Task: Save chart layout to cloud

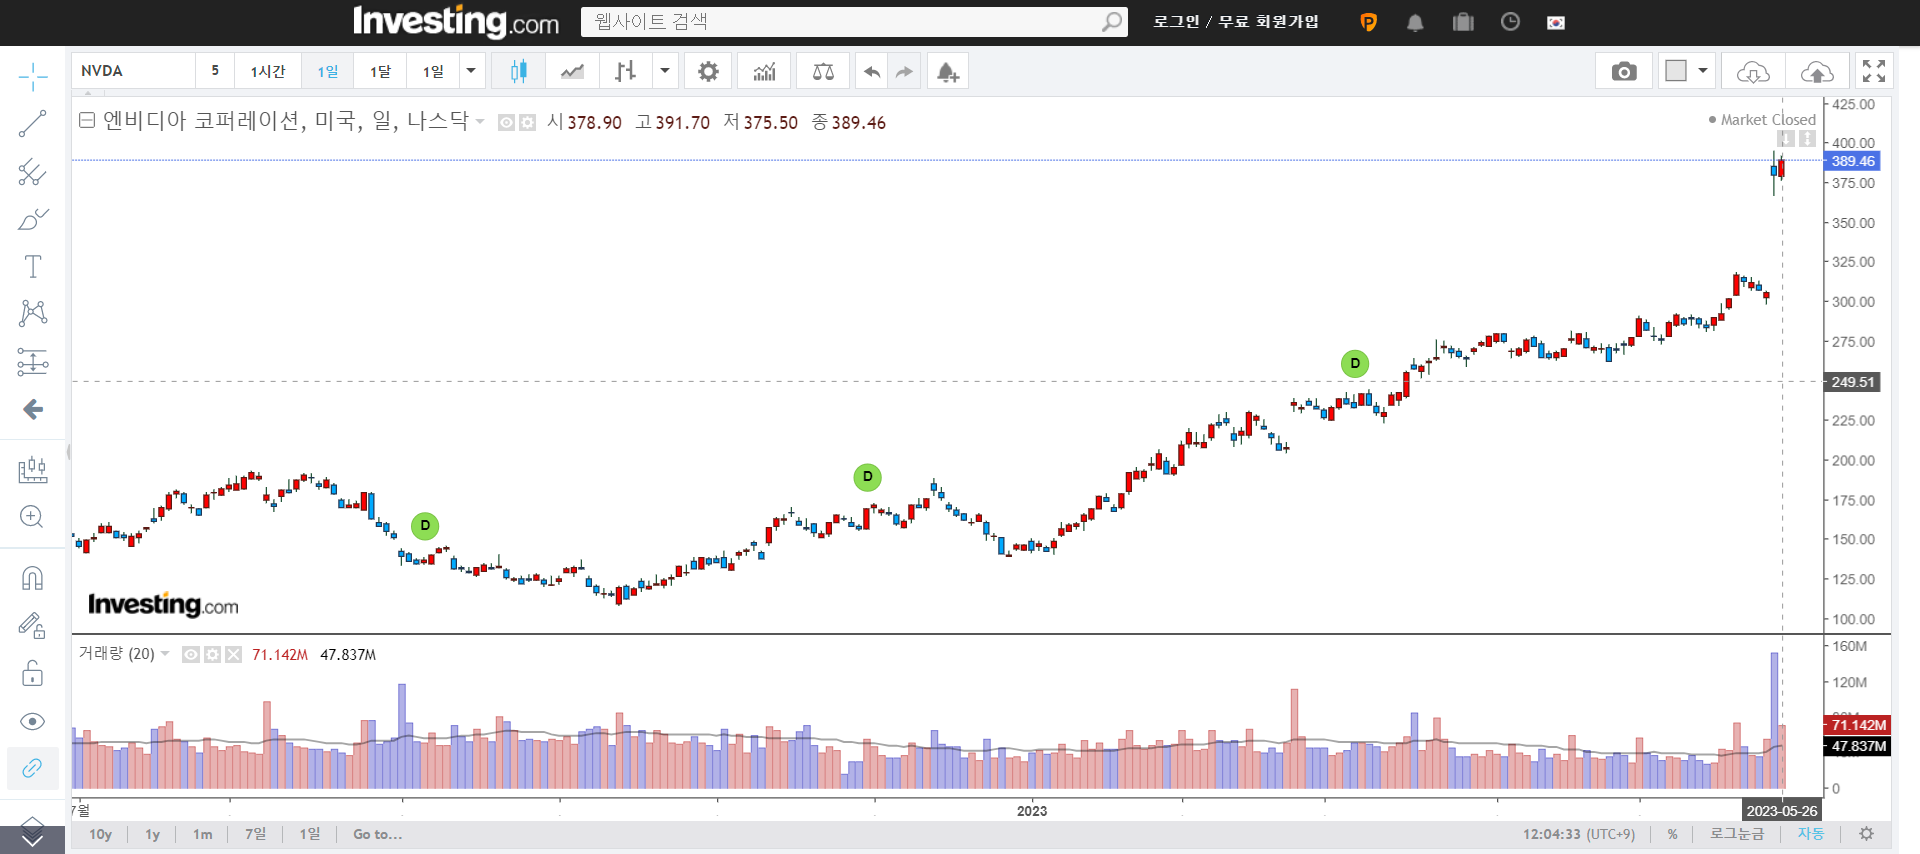Action: (1817, 71)
